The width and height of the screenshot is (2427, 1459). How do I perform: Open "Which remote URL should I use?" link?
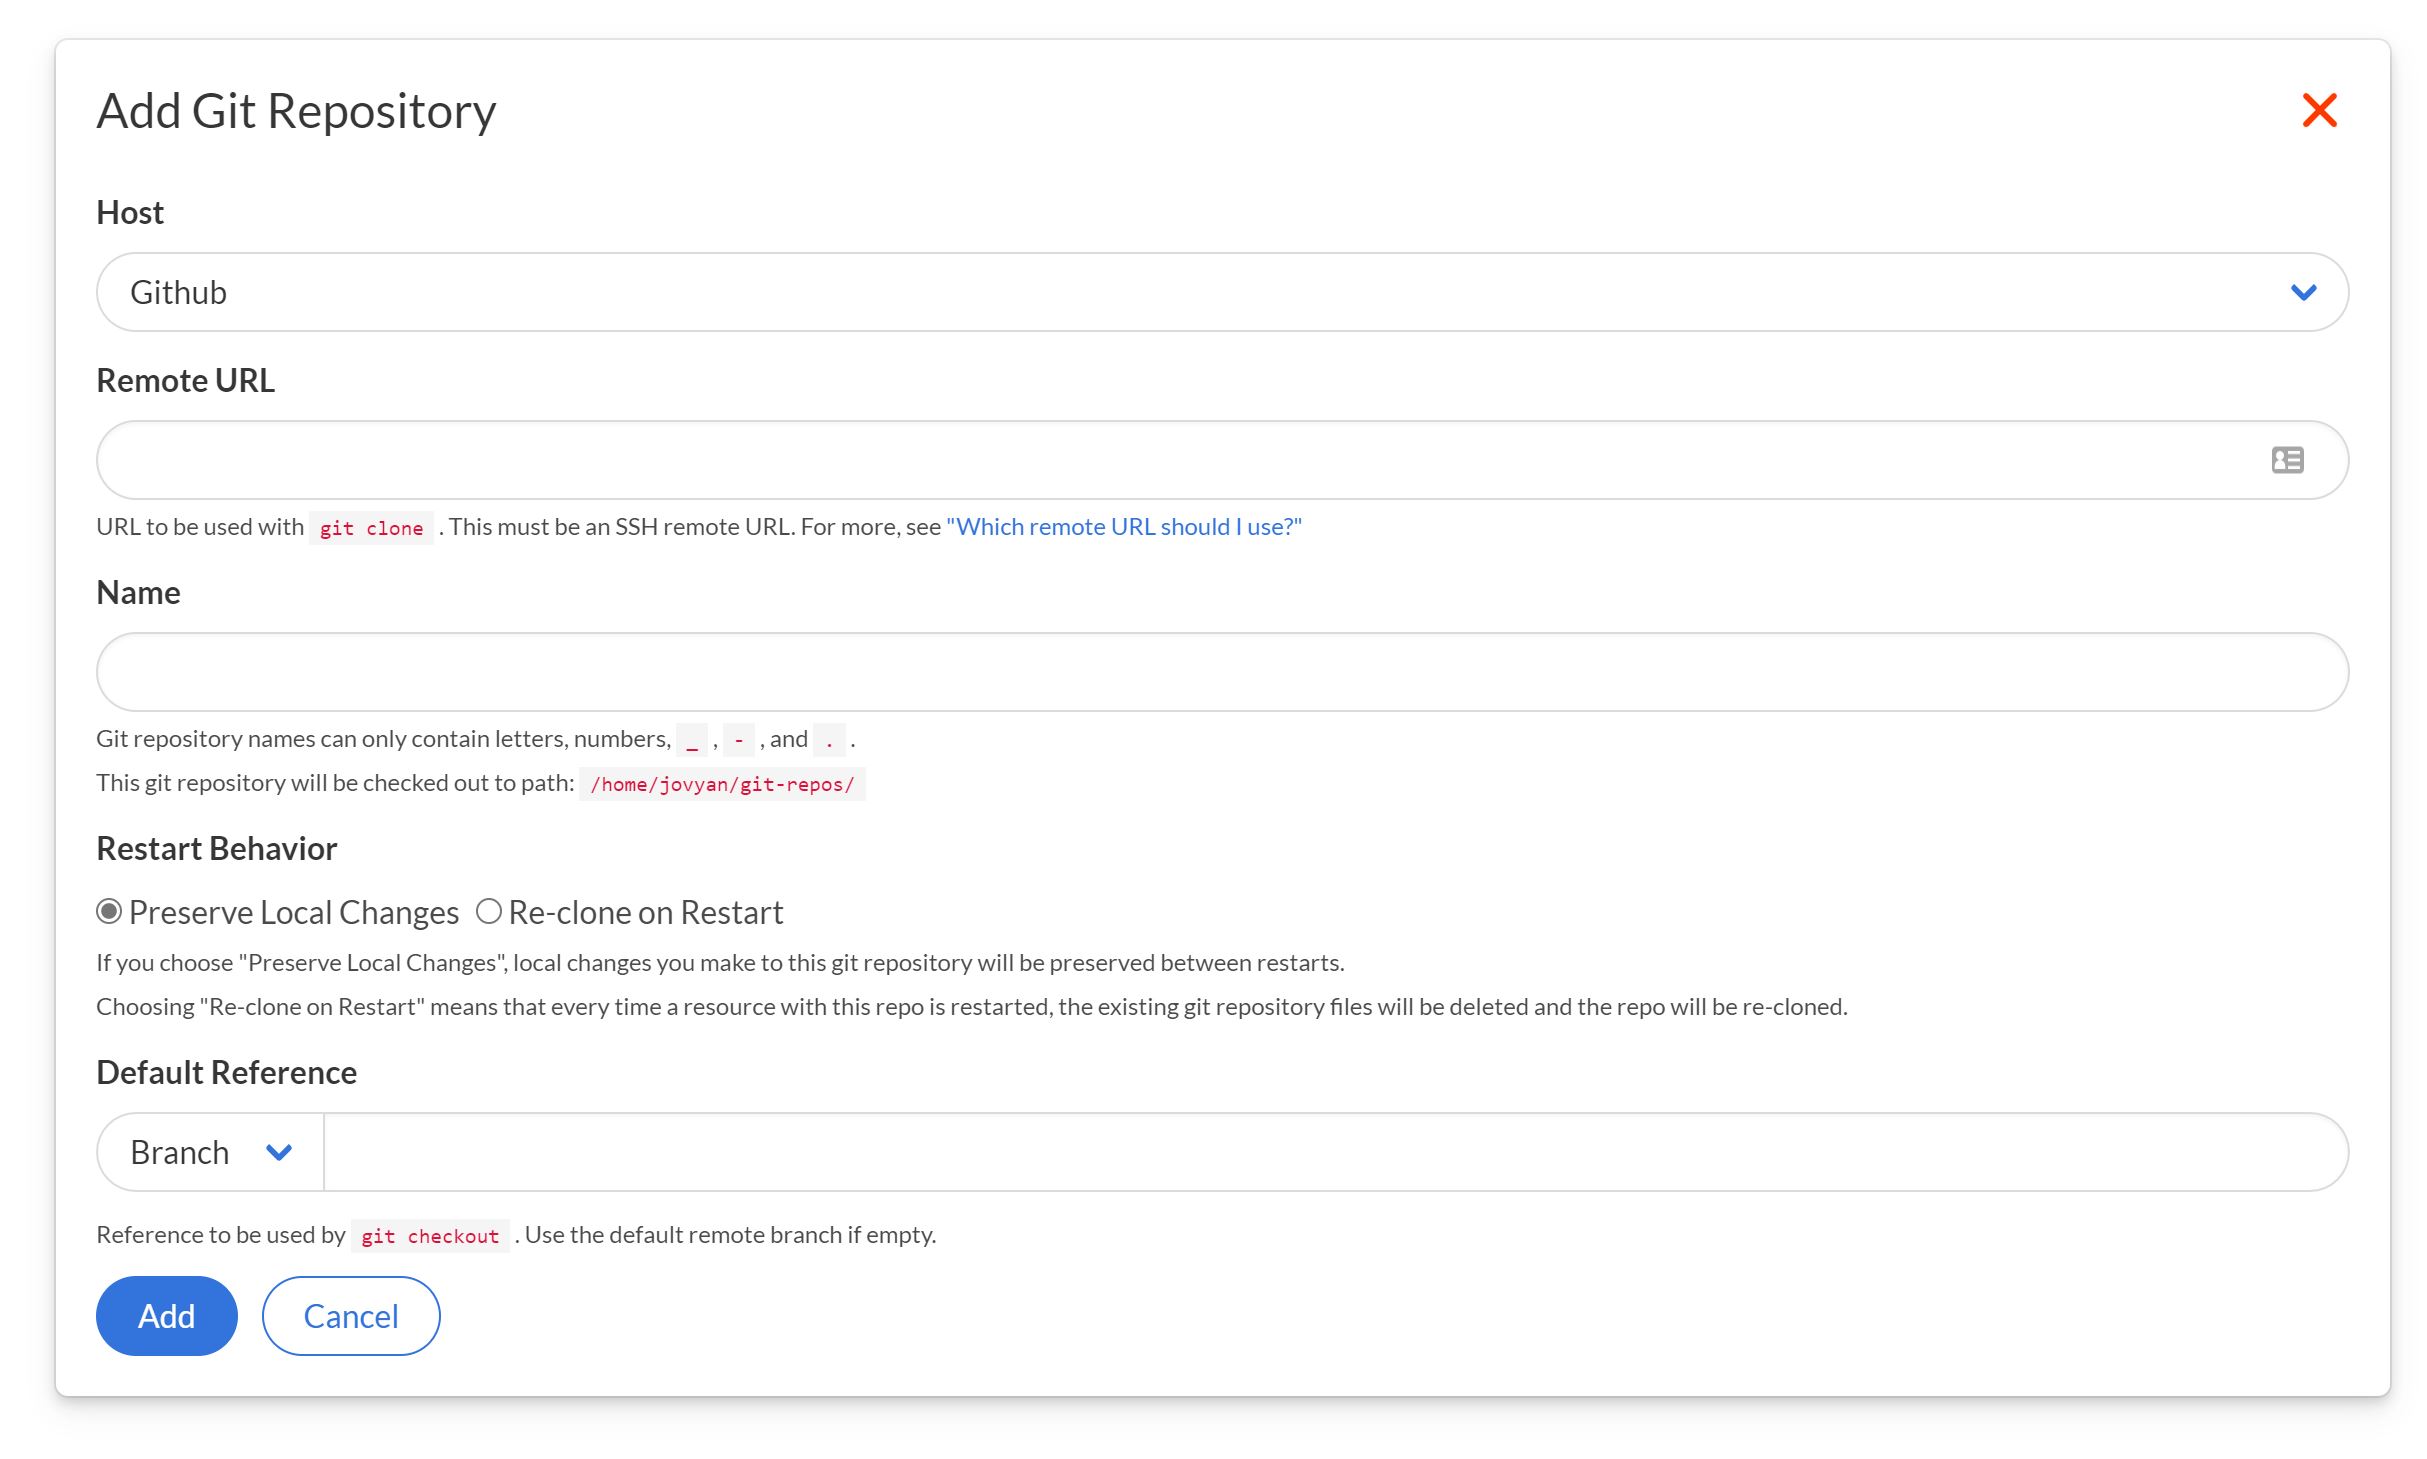tap(1124, 527)
